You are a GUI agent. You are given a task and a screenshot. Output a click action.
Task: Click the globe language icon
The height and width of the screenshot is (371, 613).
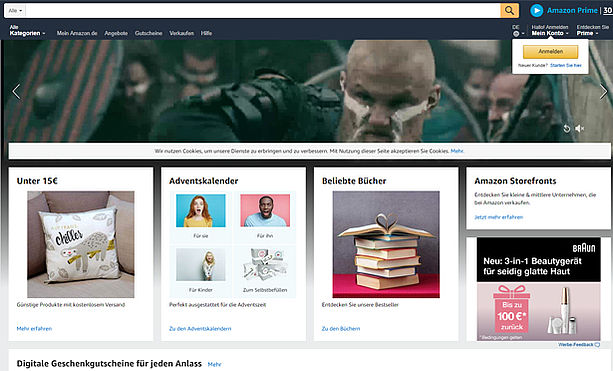coord(516,34)
